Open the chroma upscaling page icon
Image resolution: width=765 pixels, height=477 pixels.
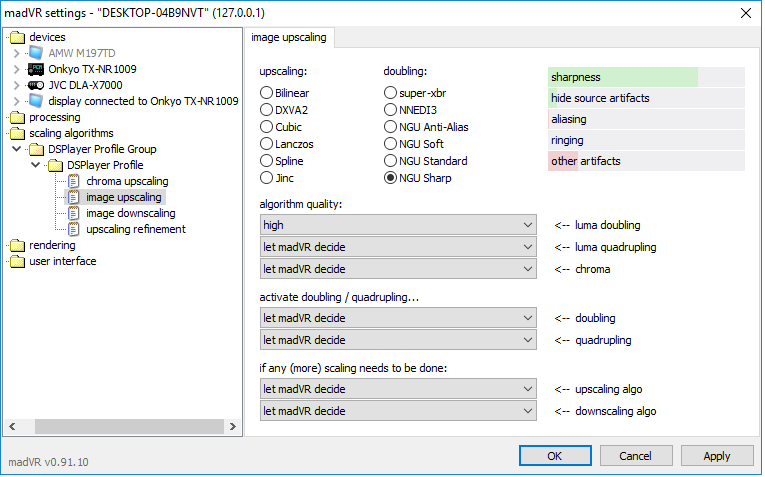pyautogui.click(x=74, y=181)
